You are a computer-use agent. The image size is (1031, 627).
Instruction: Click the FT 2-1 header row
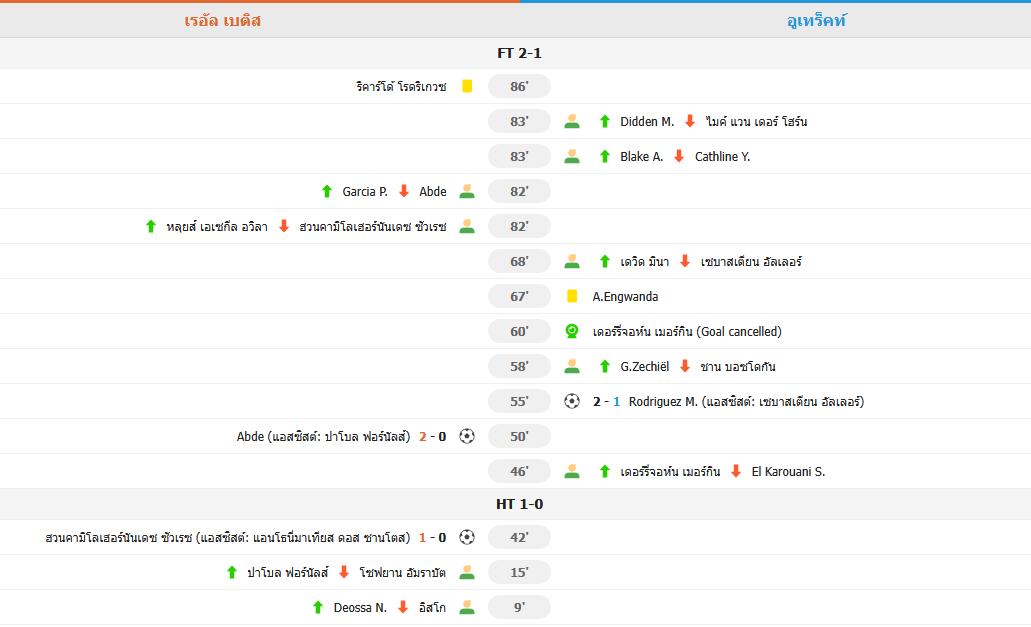point(519,53)
